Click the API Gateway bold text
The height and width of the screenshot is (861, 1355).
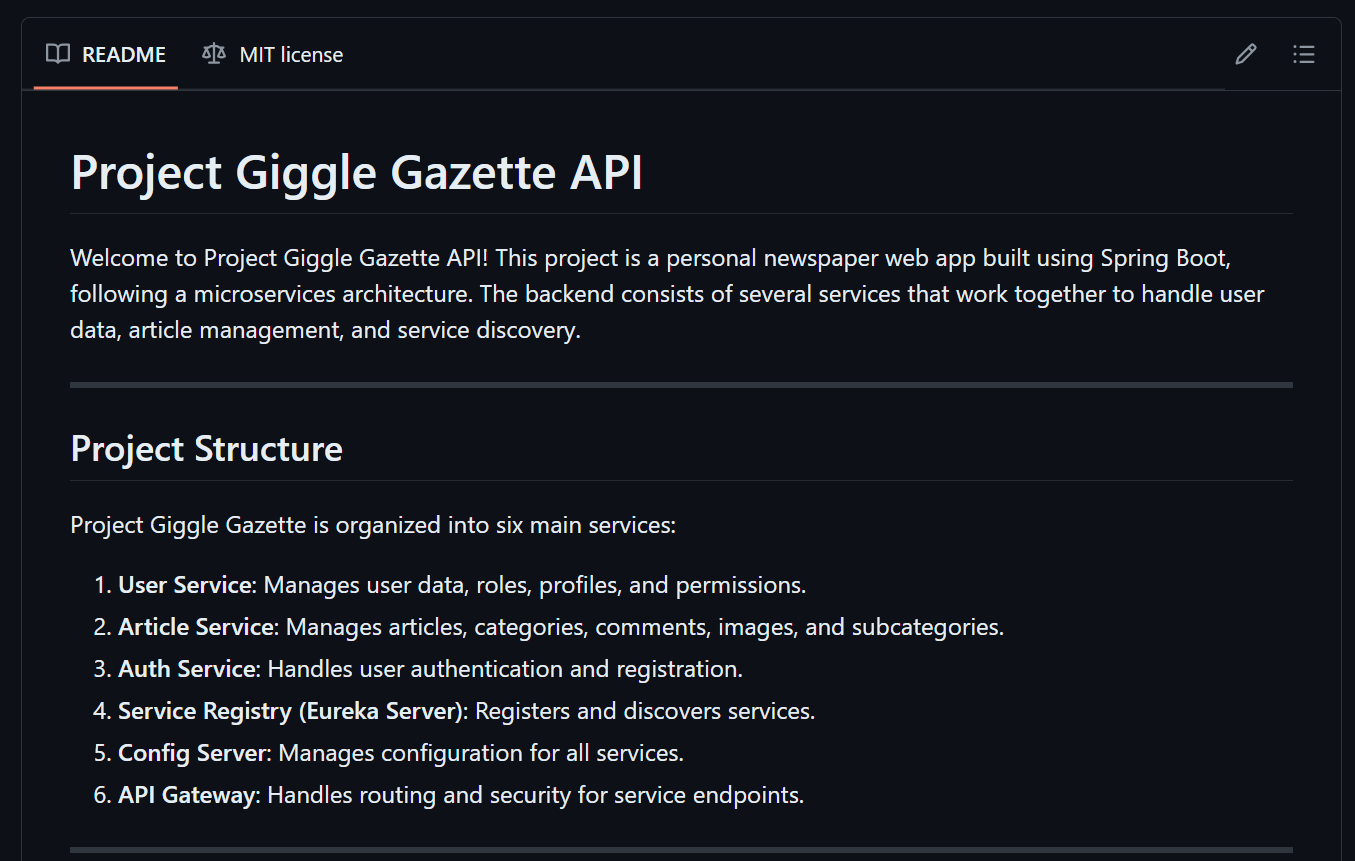[x=188, y=795]
